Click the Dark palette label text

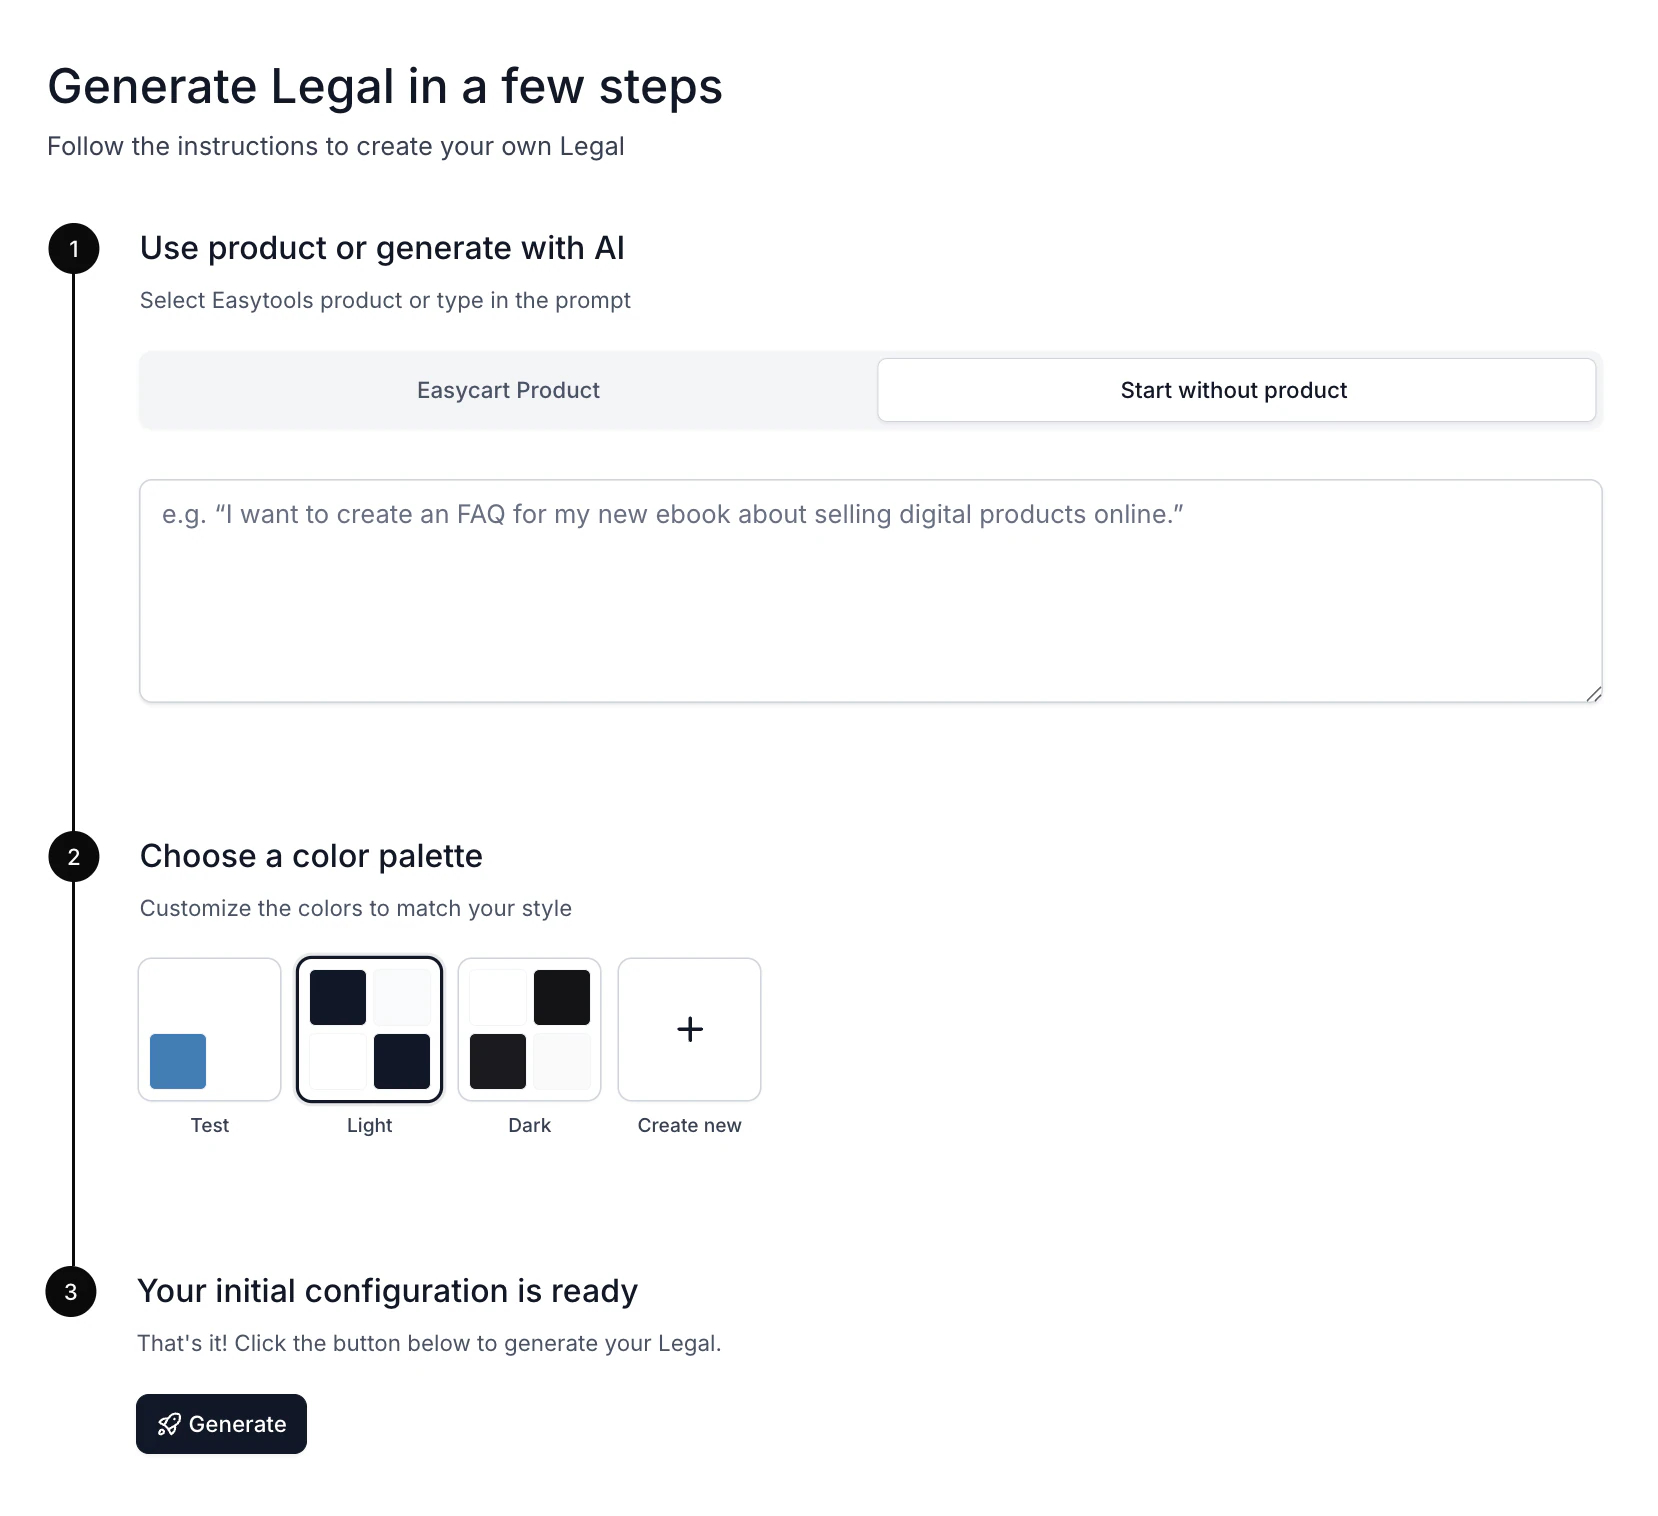[530, 1125]
